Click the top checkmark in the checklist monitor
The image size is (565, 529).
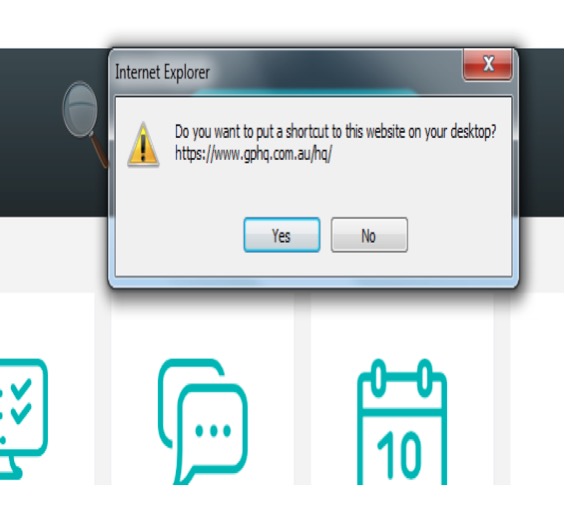click(x=21, y=388)
